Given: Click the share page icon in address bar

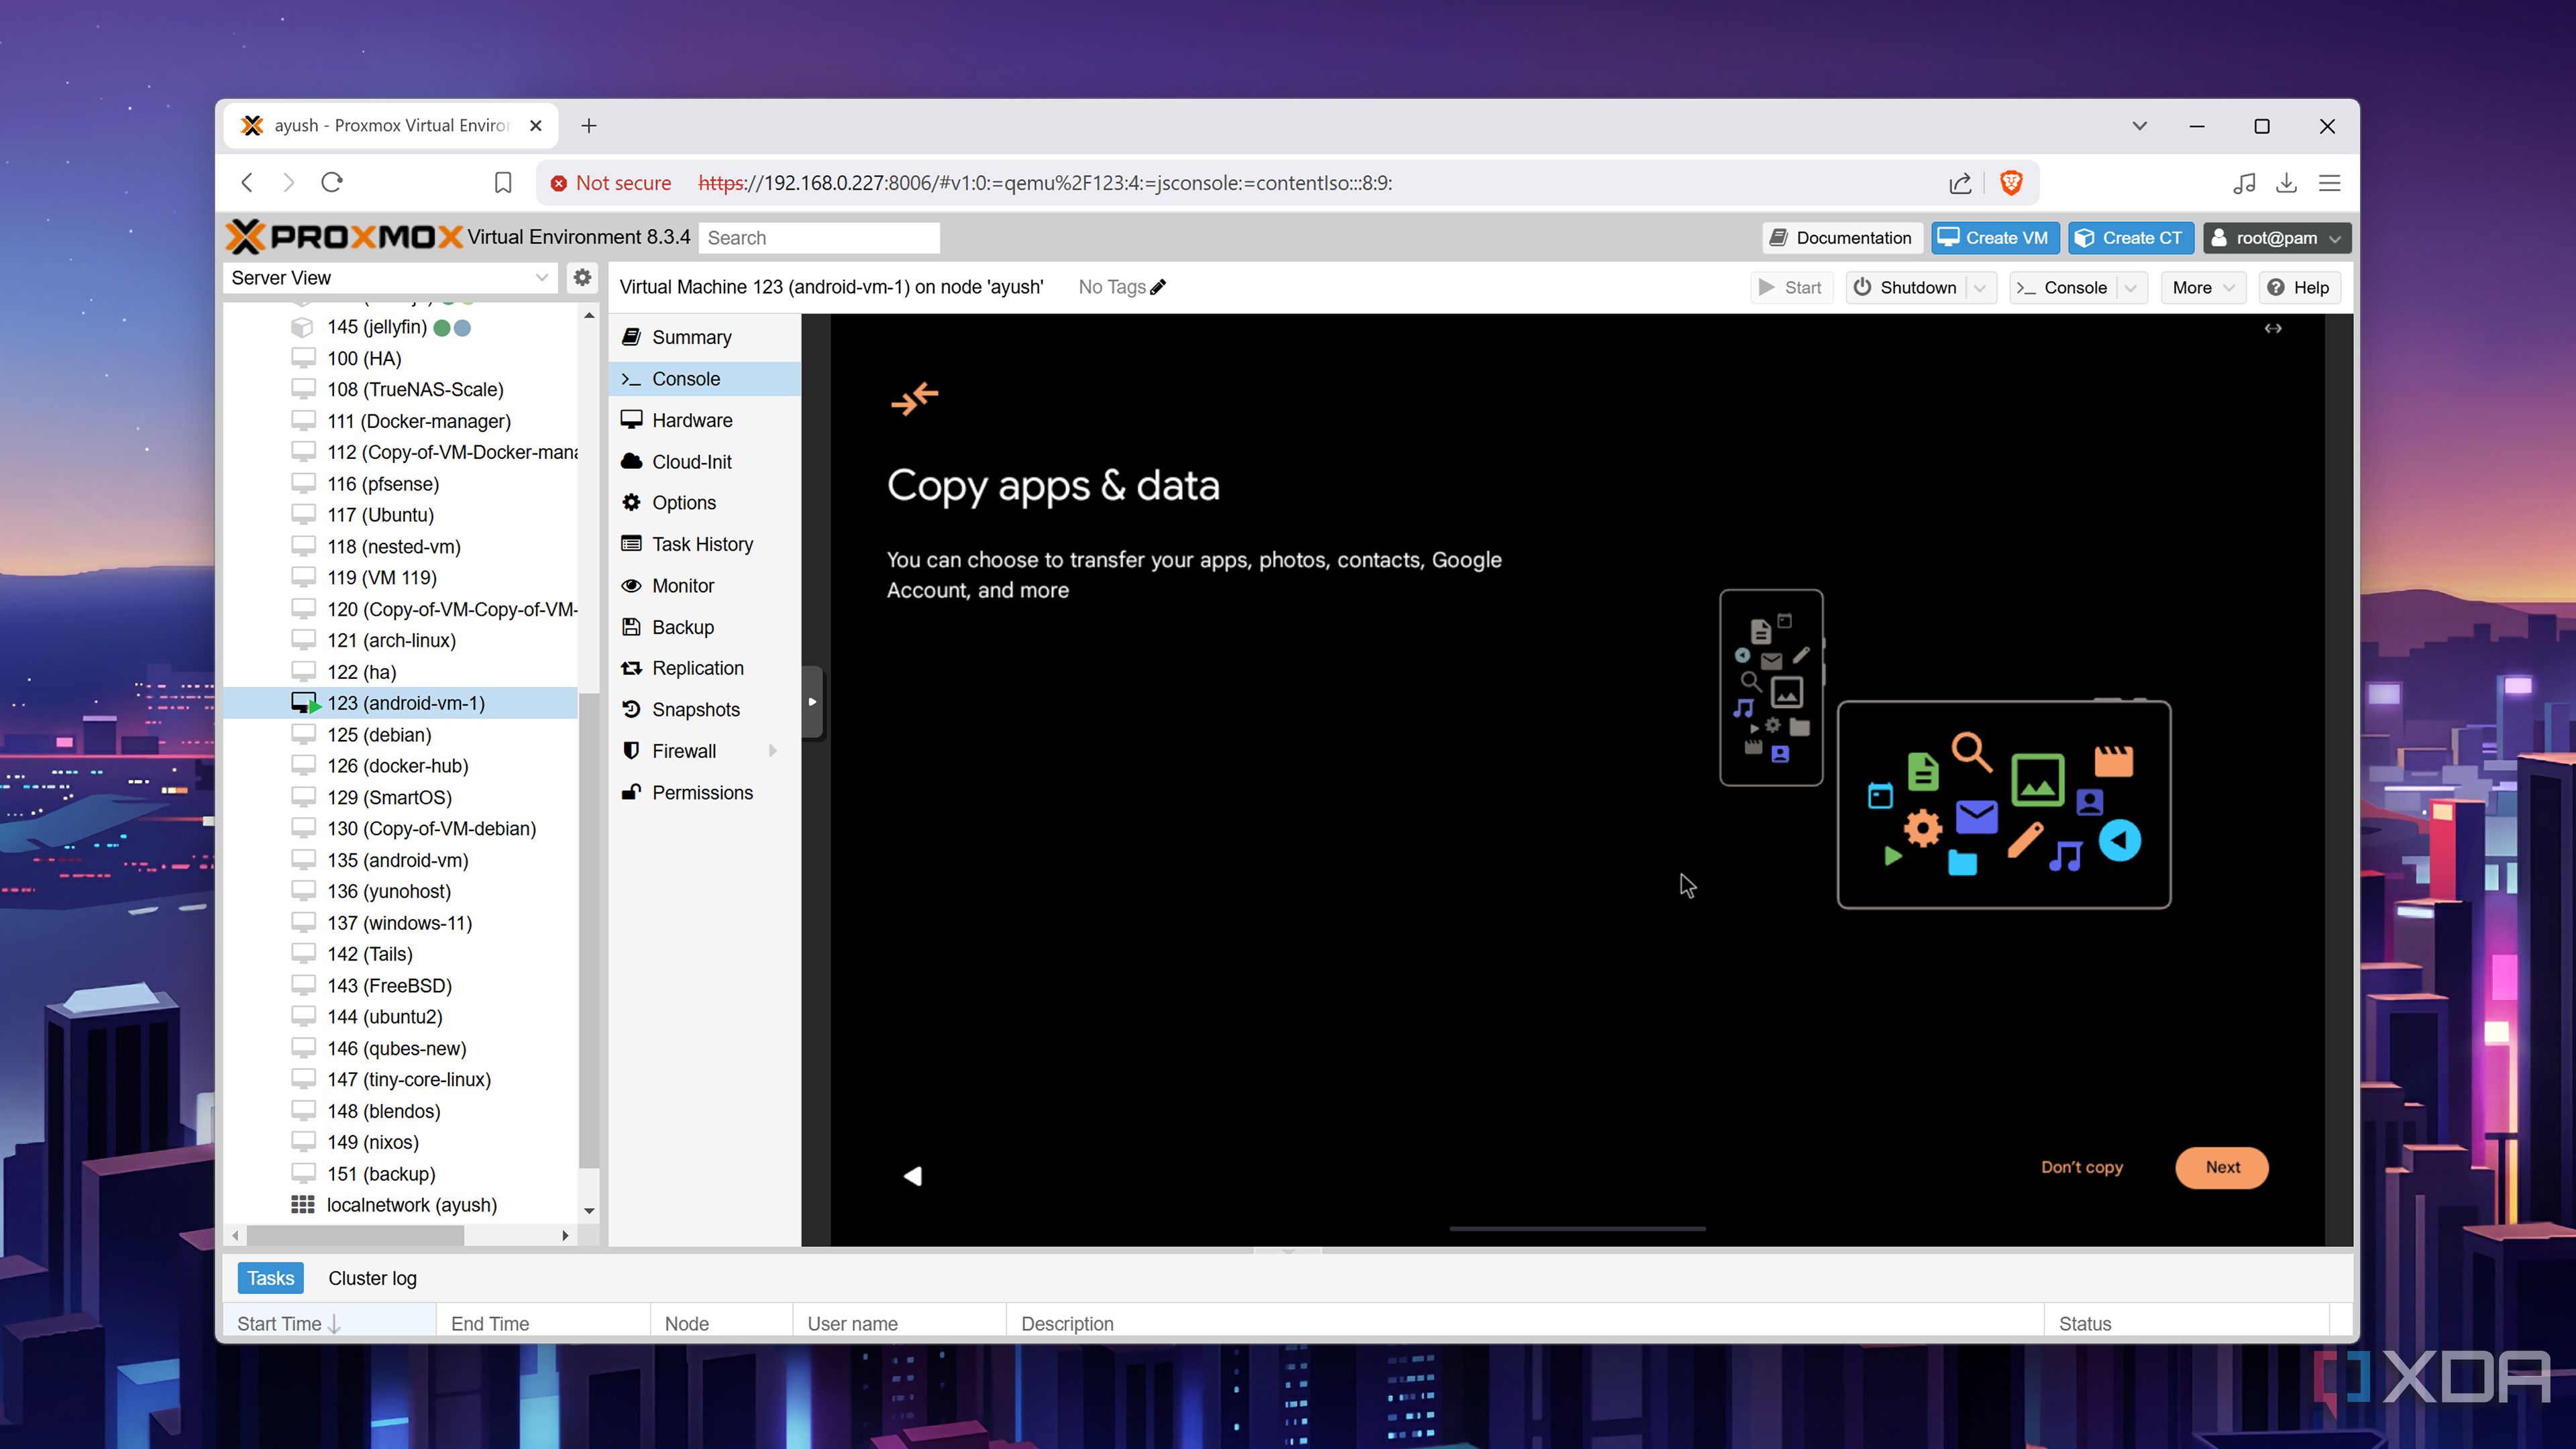Looking at the screenshot, I should pos(1960,183).
